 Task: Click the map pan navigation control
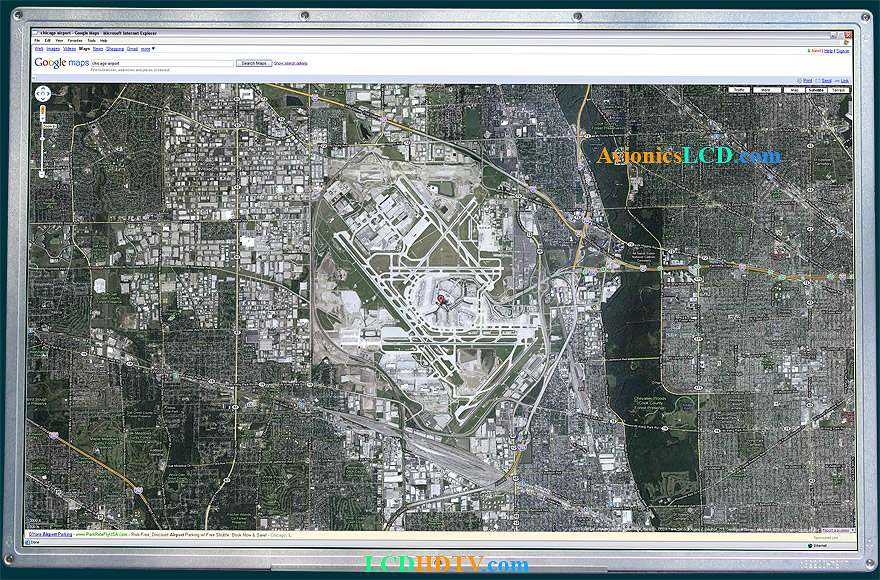43,95
